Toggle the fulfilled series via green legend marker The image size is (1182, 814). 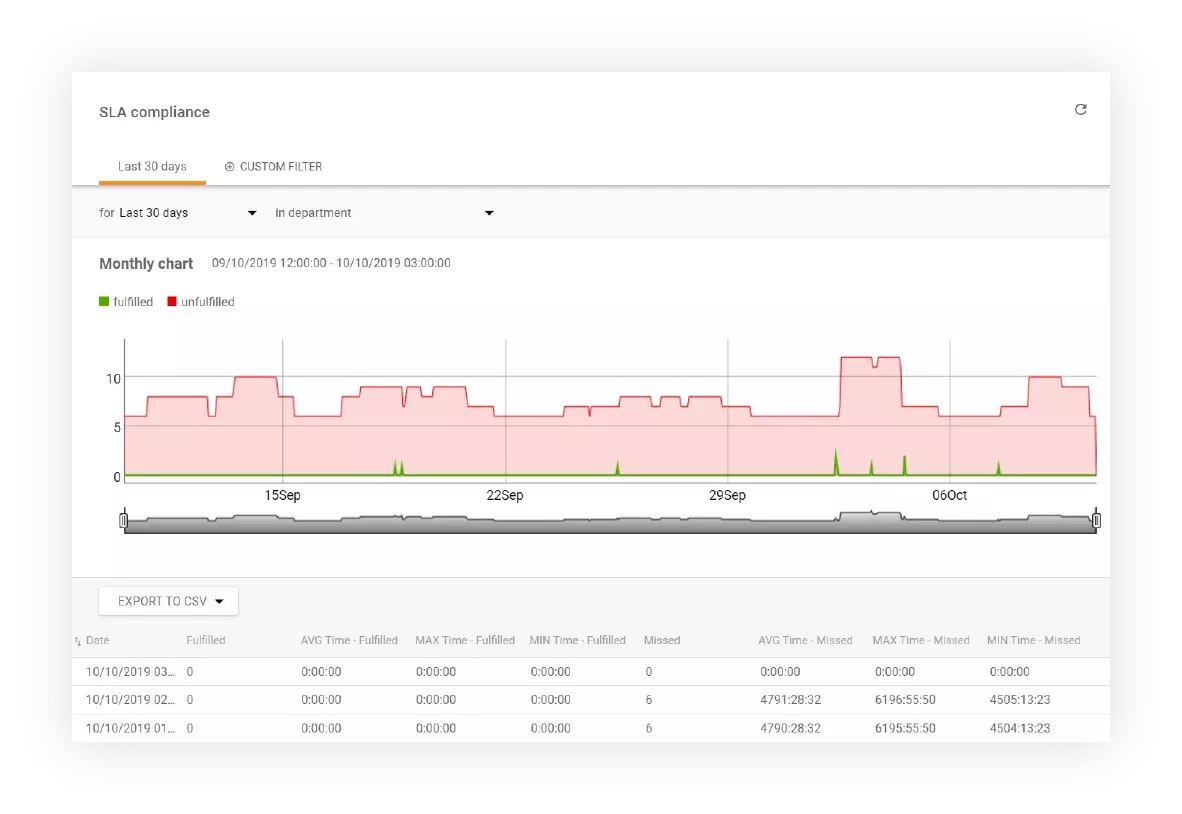click(104, 301)
